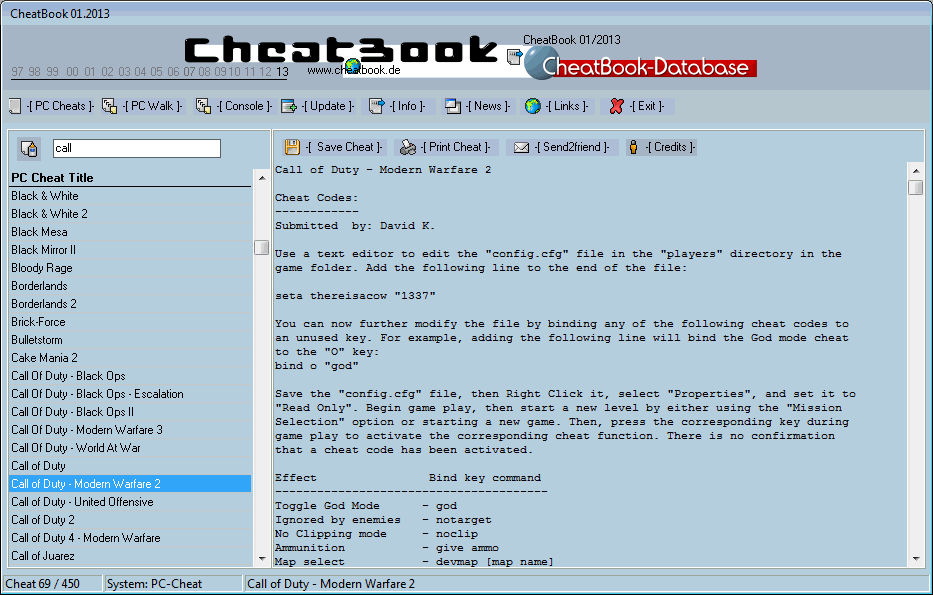Select 'Black Mesa' in the list
Screen dimensions: 933x595
tap(130, 232)
